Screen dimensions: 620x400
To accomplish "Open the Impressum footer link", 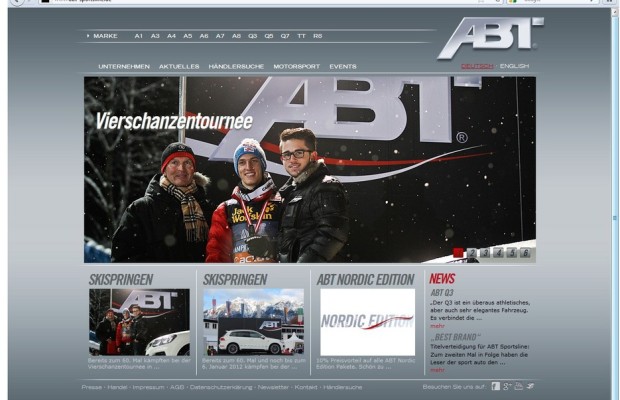I will [x=148, y=387].
